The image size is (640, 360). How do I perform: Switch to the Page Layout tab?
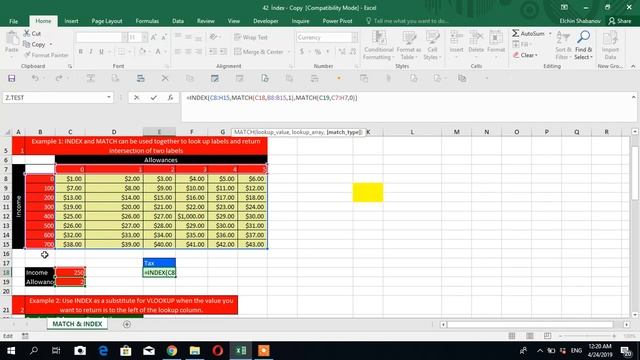tap(107, 21)
